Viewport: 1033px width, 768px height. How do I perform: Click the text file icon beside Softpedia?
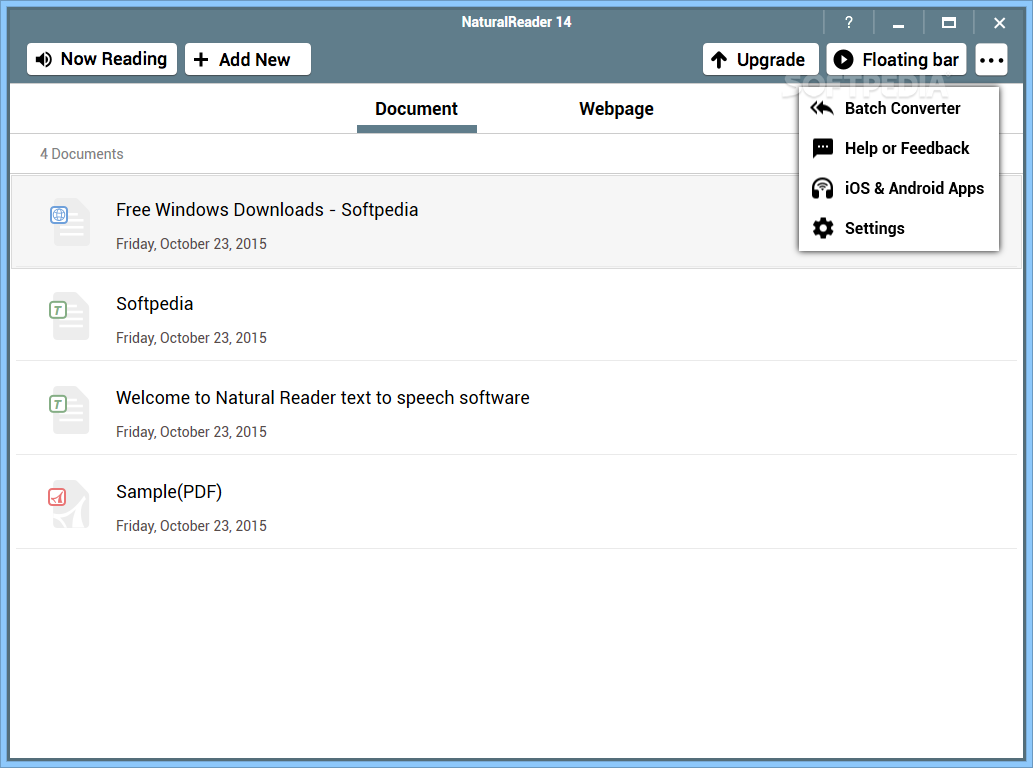(x=69, y=316)
